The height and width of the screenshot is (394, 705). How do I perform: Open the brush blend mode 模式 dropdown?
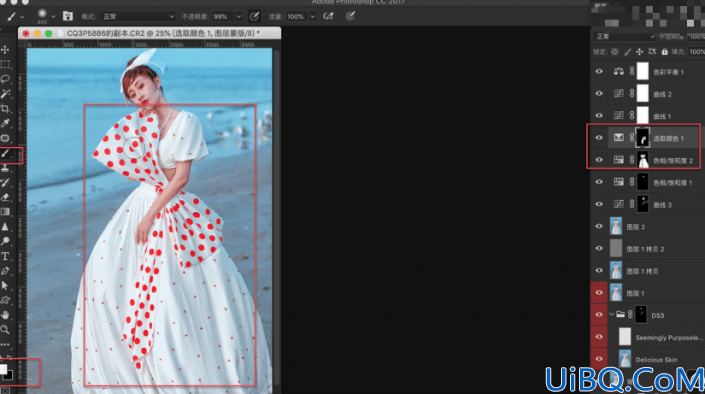coord(138,17)
